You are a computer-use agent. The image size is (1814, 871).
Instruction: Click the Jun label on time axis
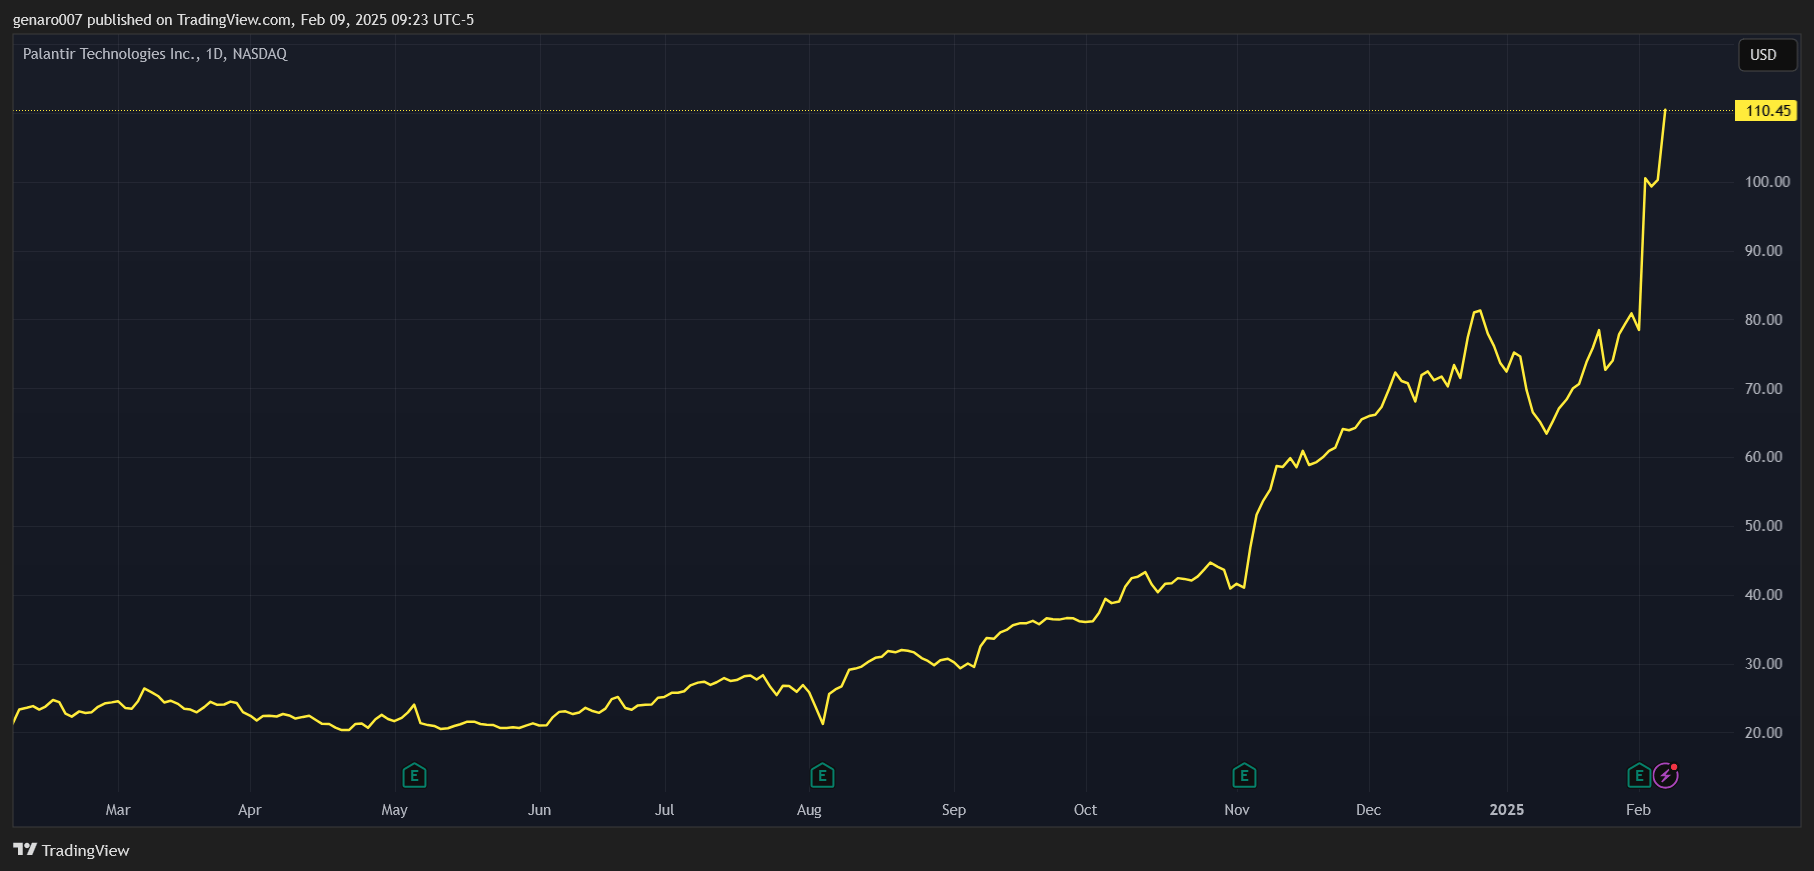pyautogui.click(x=540, y=810)
